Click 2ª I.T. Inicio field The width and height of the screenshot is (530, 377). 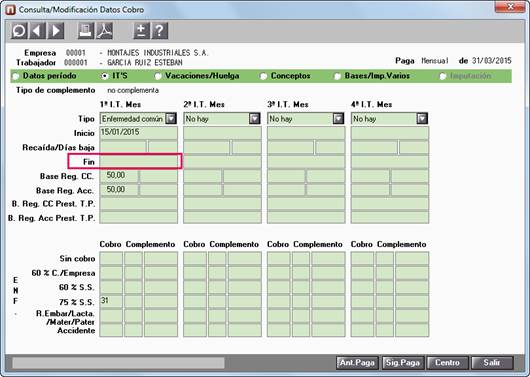coord(222,133)
